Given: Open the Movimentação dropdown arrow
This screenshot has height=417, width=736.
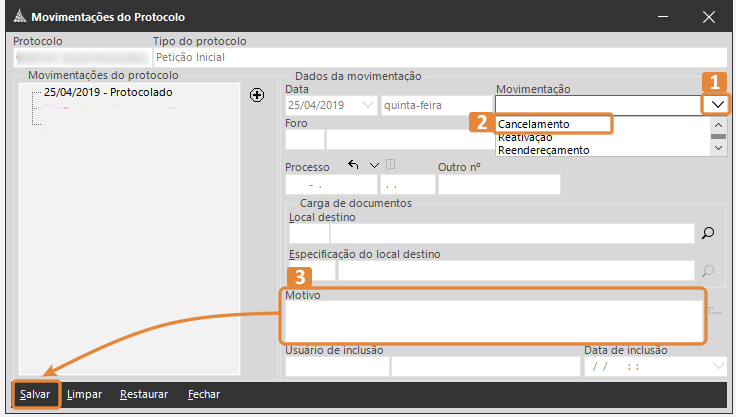Looking at the screenshot, I should (x=717, y=103).
